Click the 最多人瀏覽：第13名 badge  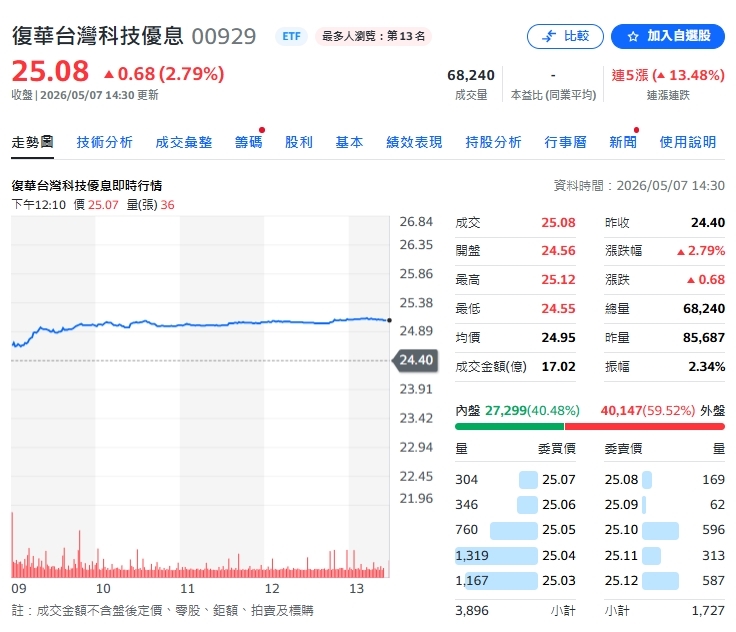(x=373, y=36)
